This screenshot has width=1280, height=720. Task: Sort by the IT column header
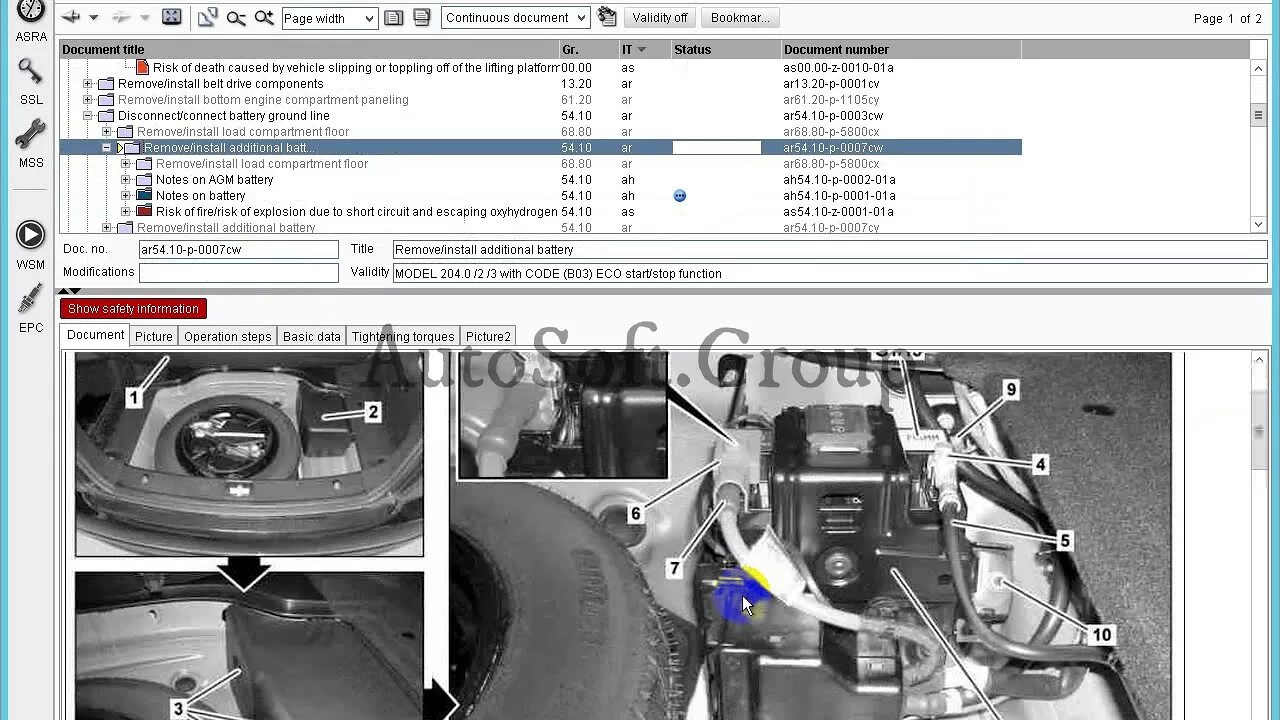coord(644,49)
